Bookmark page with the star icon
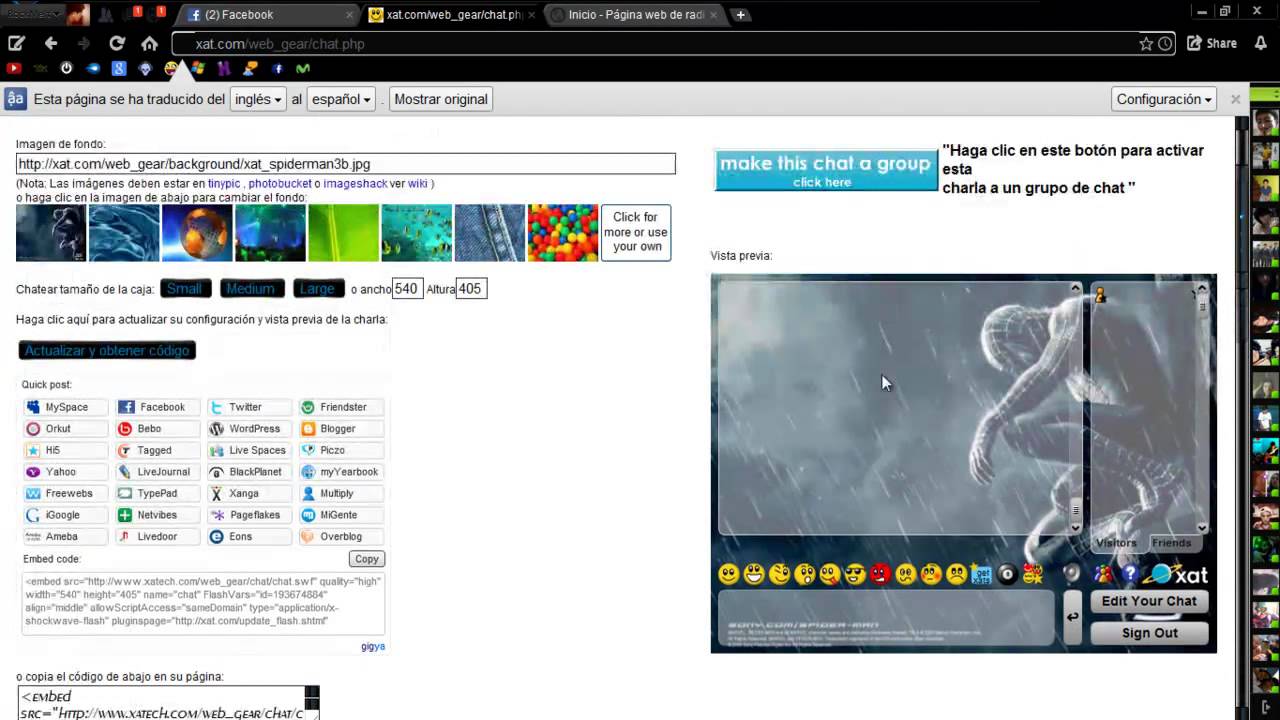 point(1146,43)
